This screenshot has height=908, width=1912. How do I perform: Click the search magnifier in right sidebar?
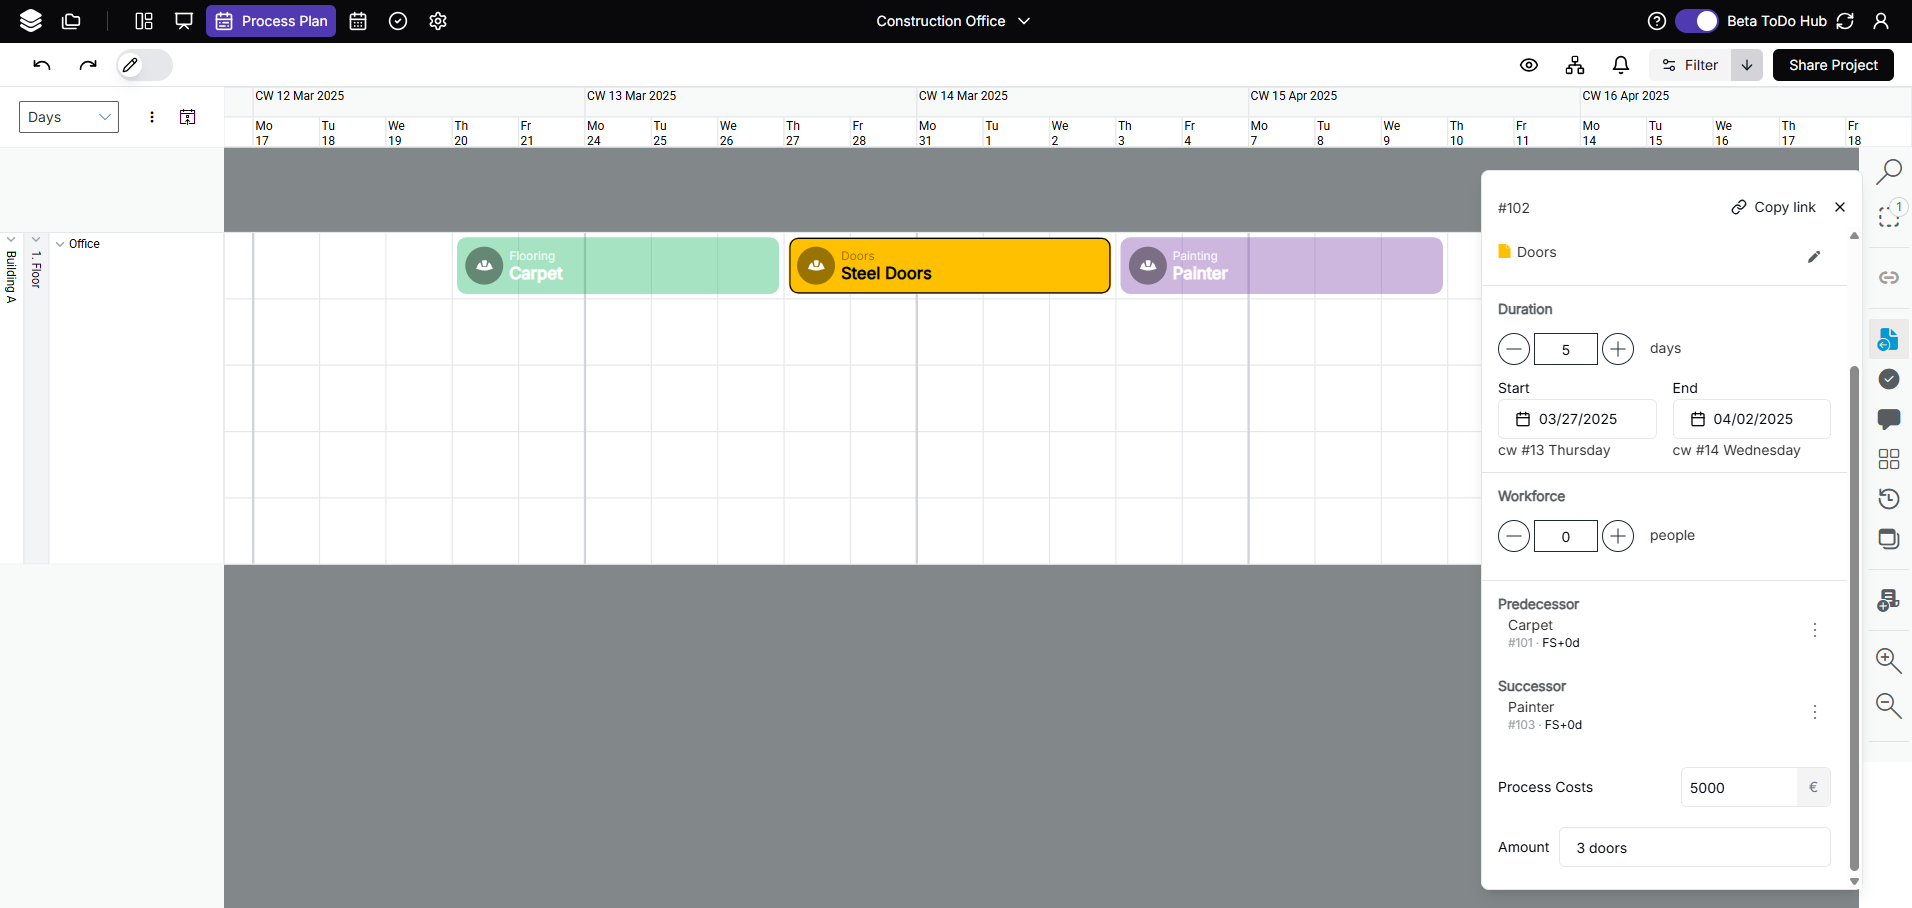click(1888, 172)
